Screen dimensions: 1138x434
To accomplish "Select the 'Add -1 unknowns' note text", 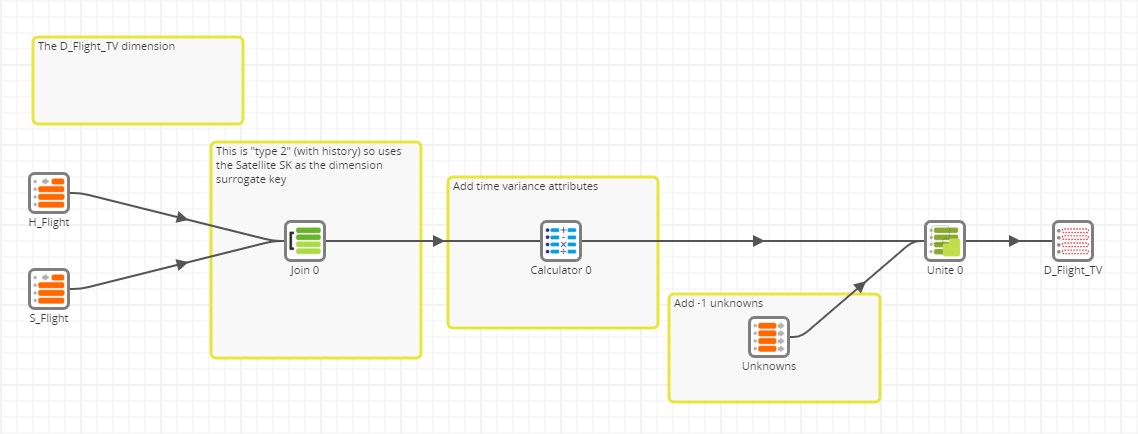I will 719,303.
